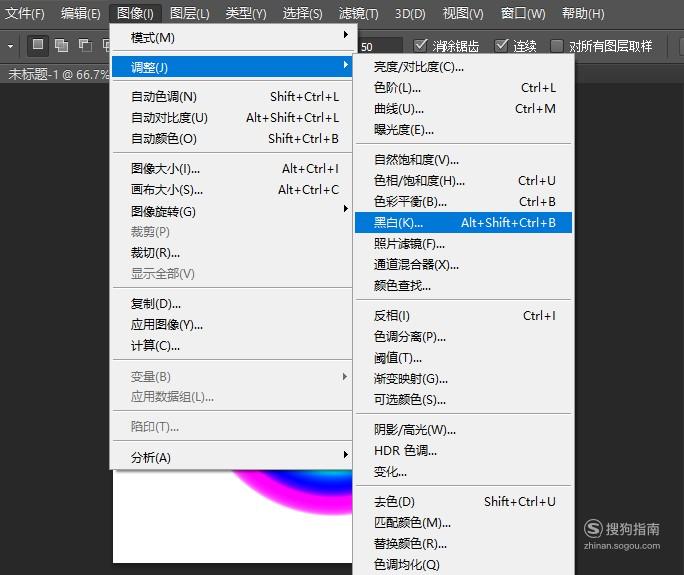
Task: Open the 文件(F) menu
Action: [24, 14]
